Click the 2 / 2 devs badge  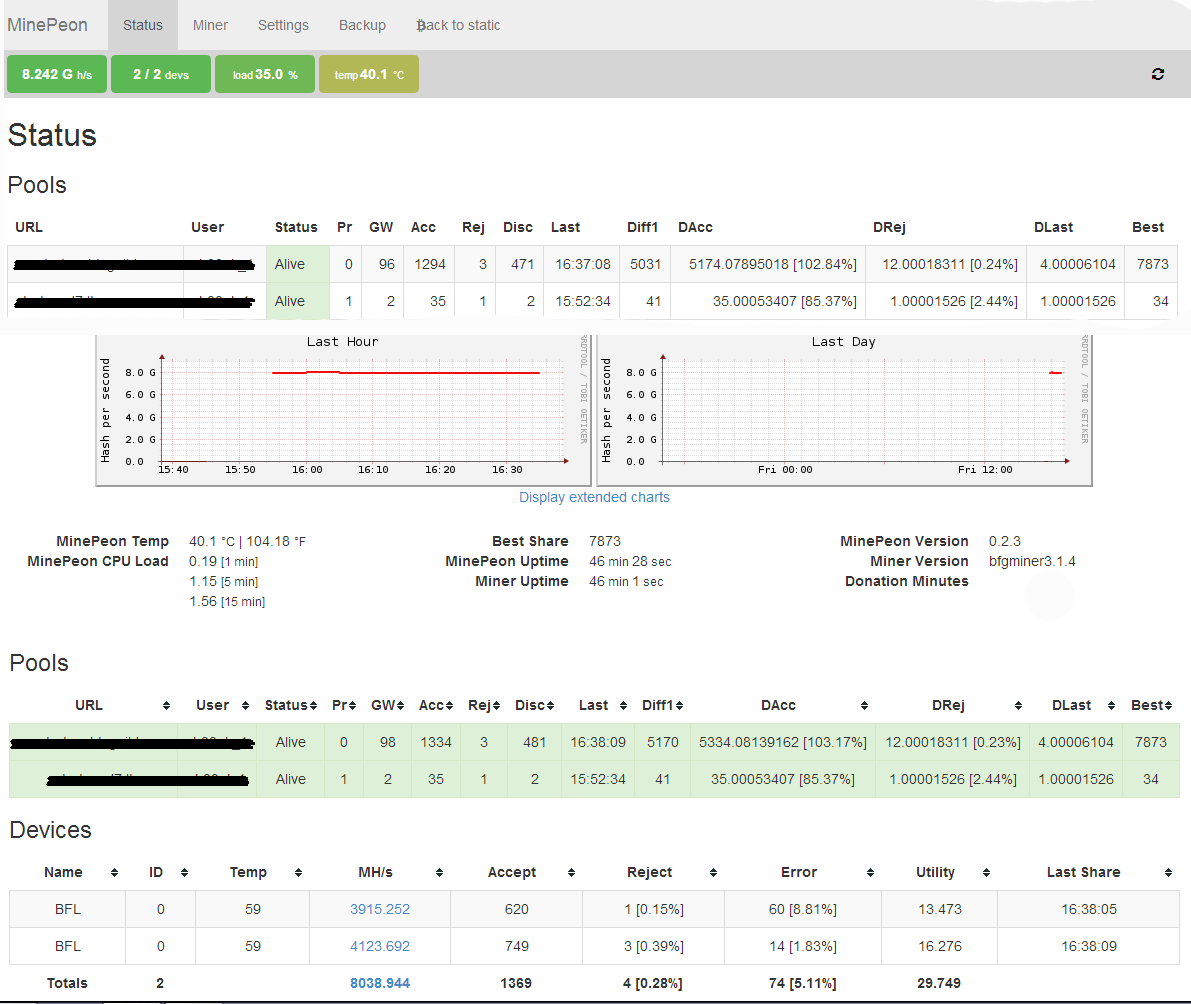pyautogui.click(x=161, y=74)
